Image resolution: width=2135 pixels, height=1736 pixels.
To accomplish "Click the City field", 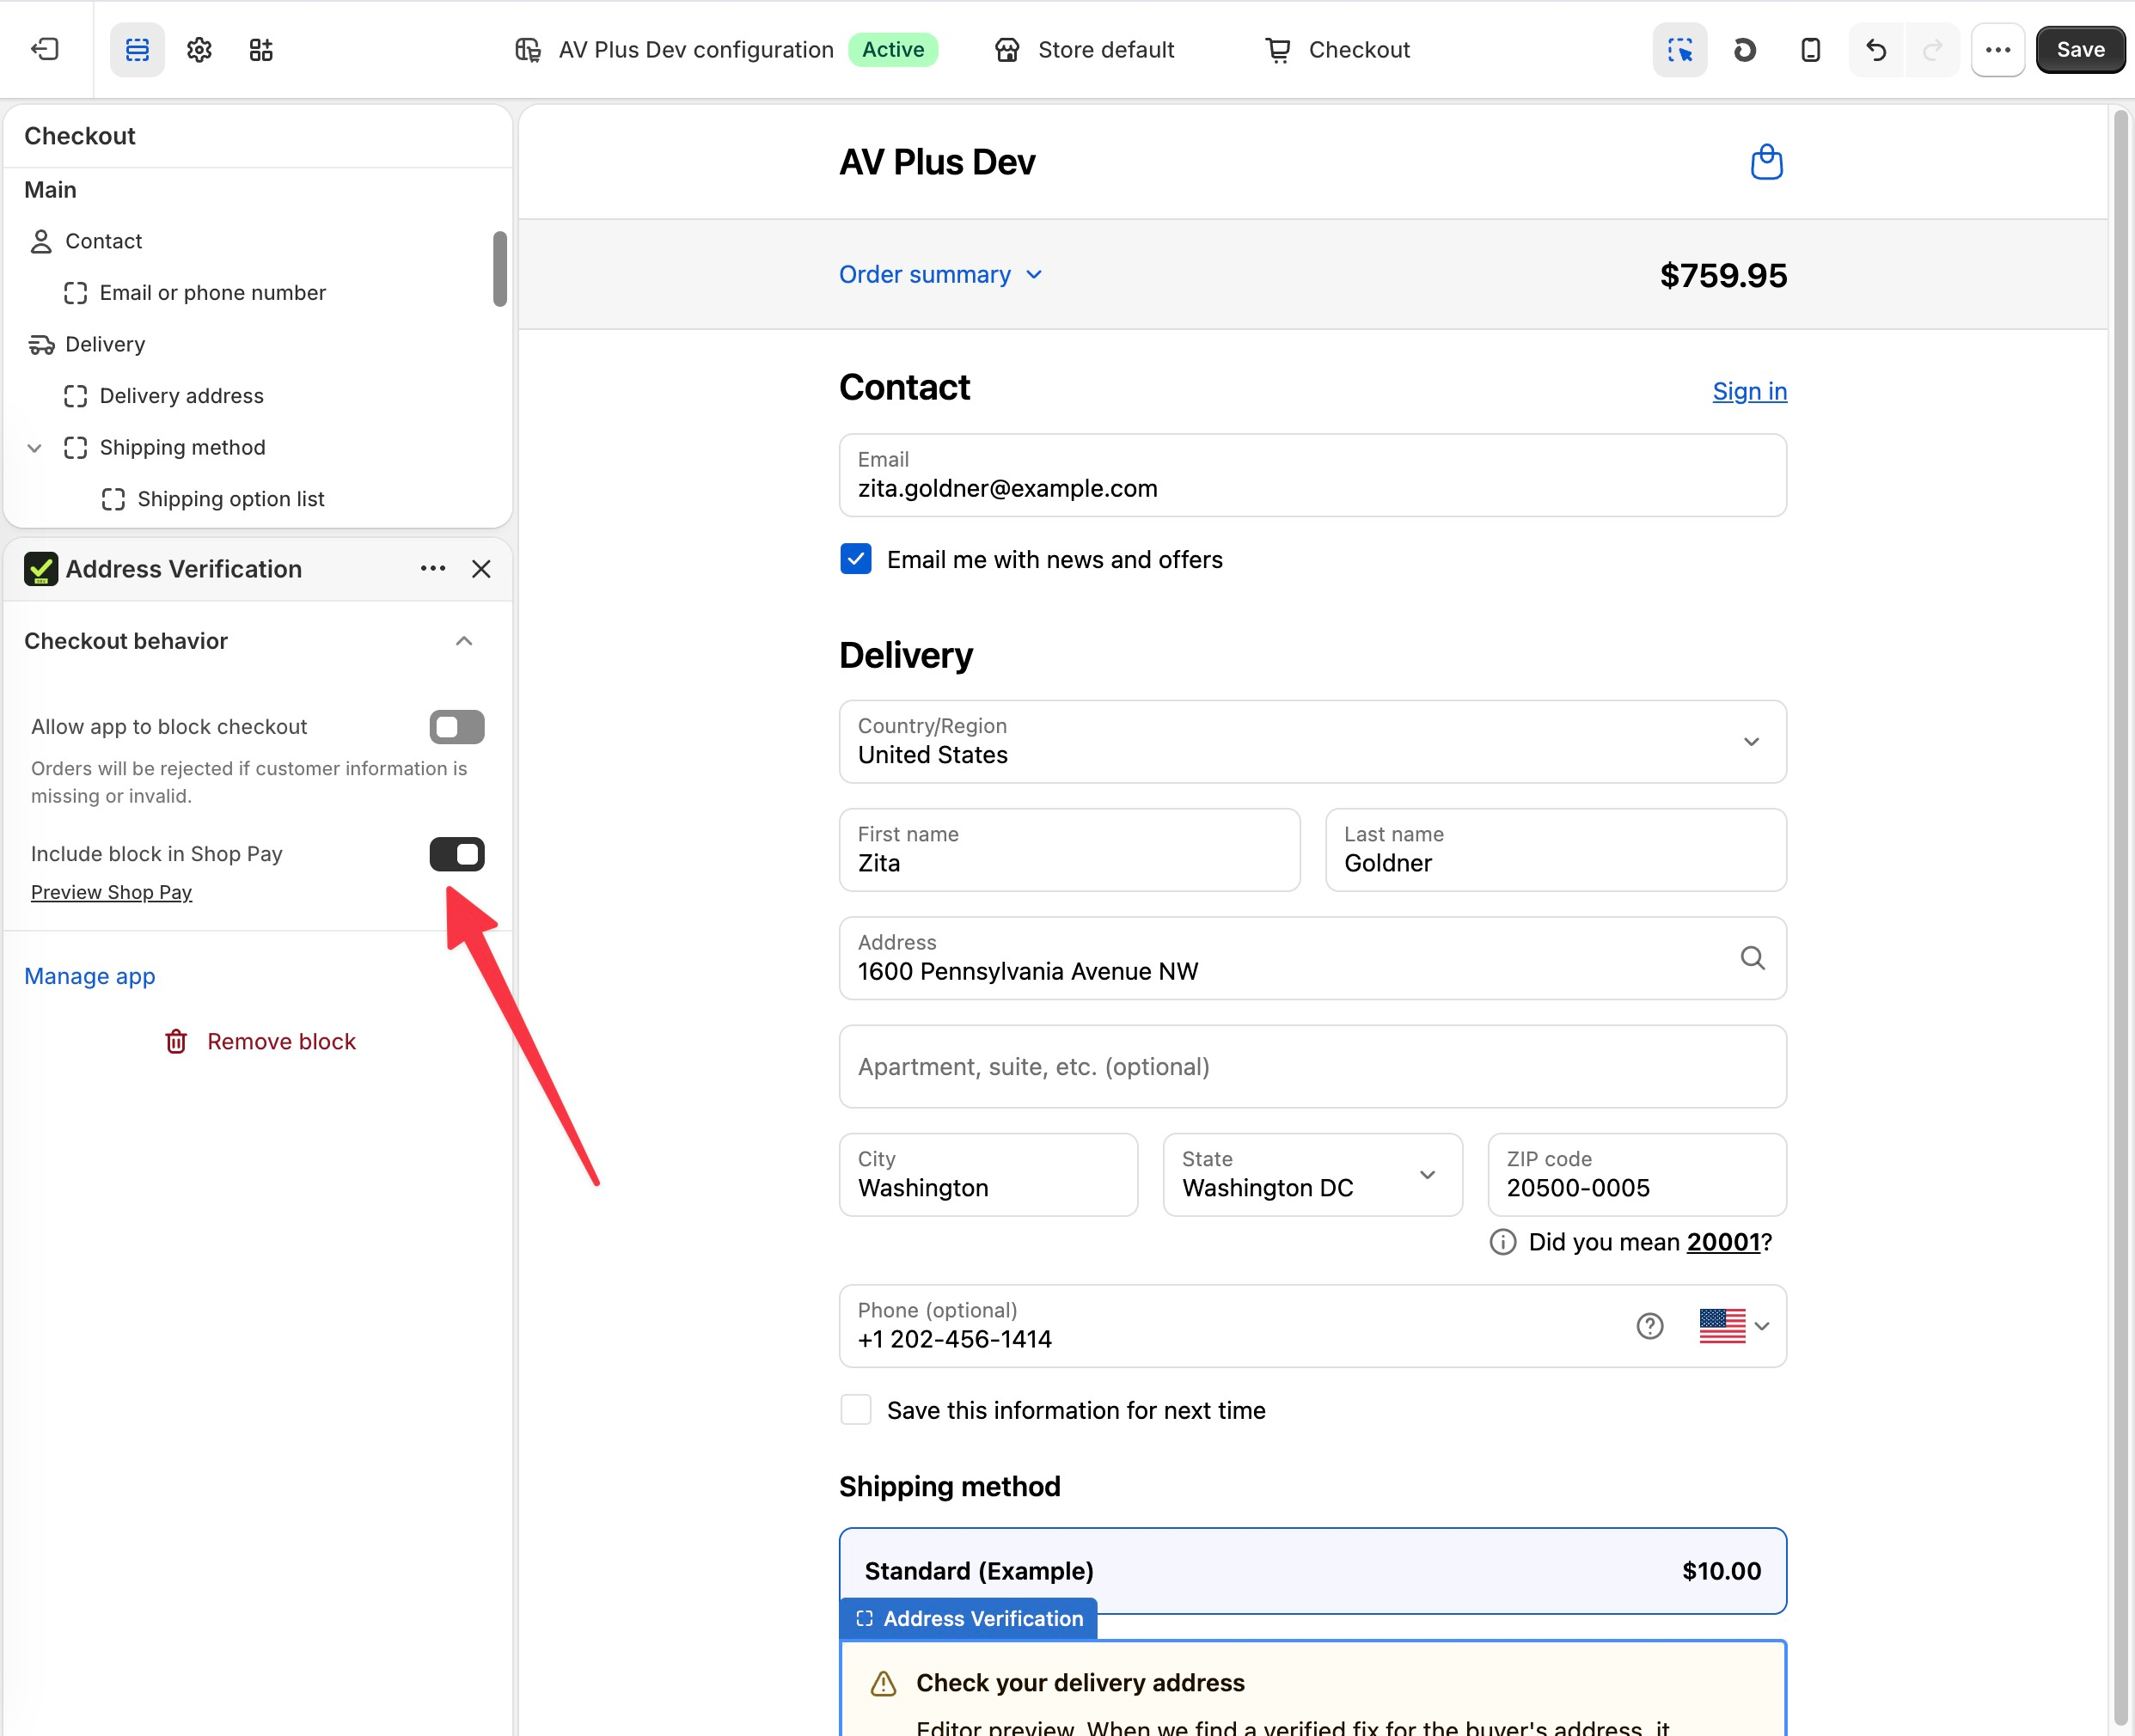I will point(989,1174).
